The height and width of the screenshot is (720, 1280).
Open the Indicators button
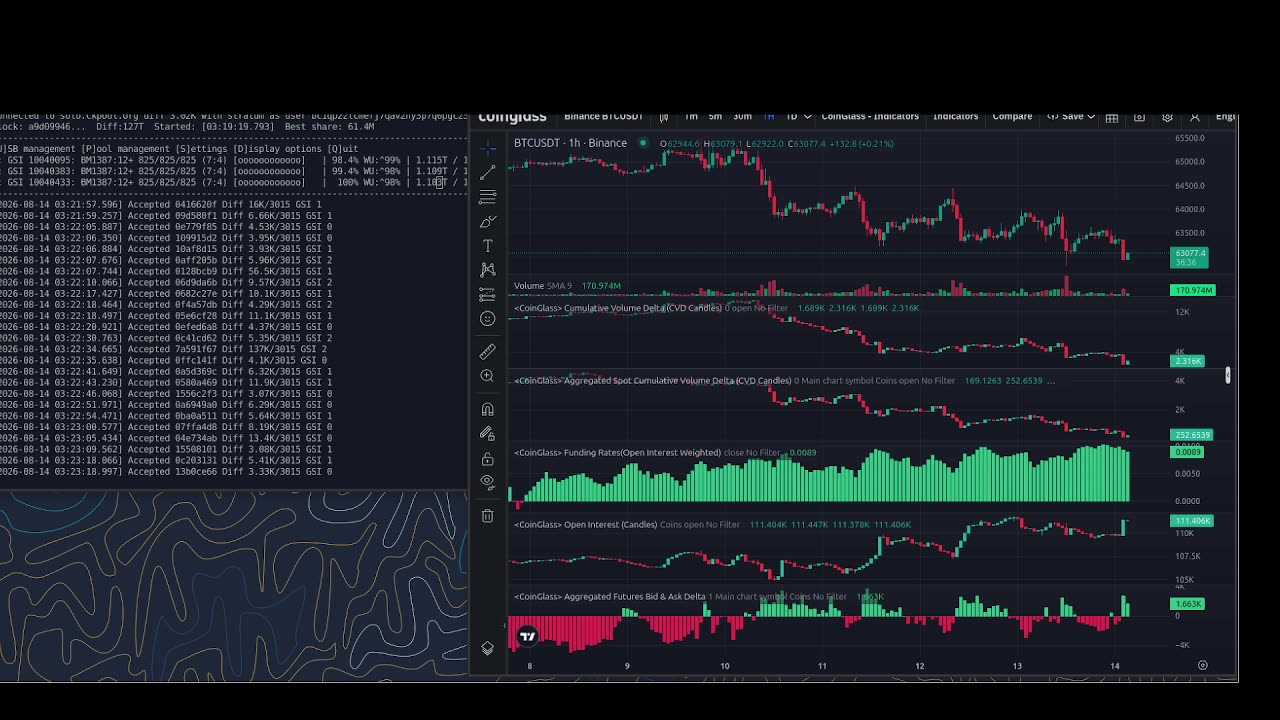[x=955, y=117]
